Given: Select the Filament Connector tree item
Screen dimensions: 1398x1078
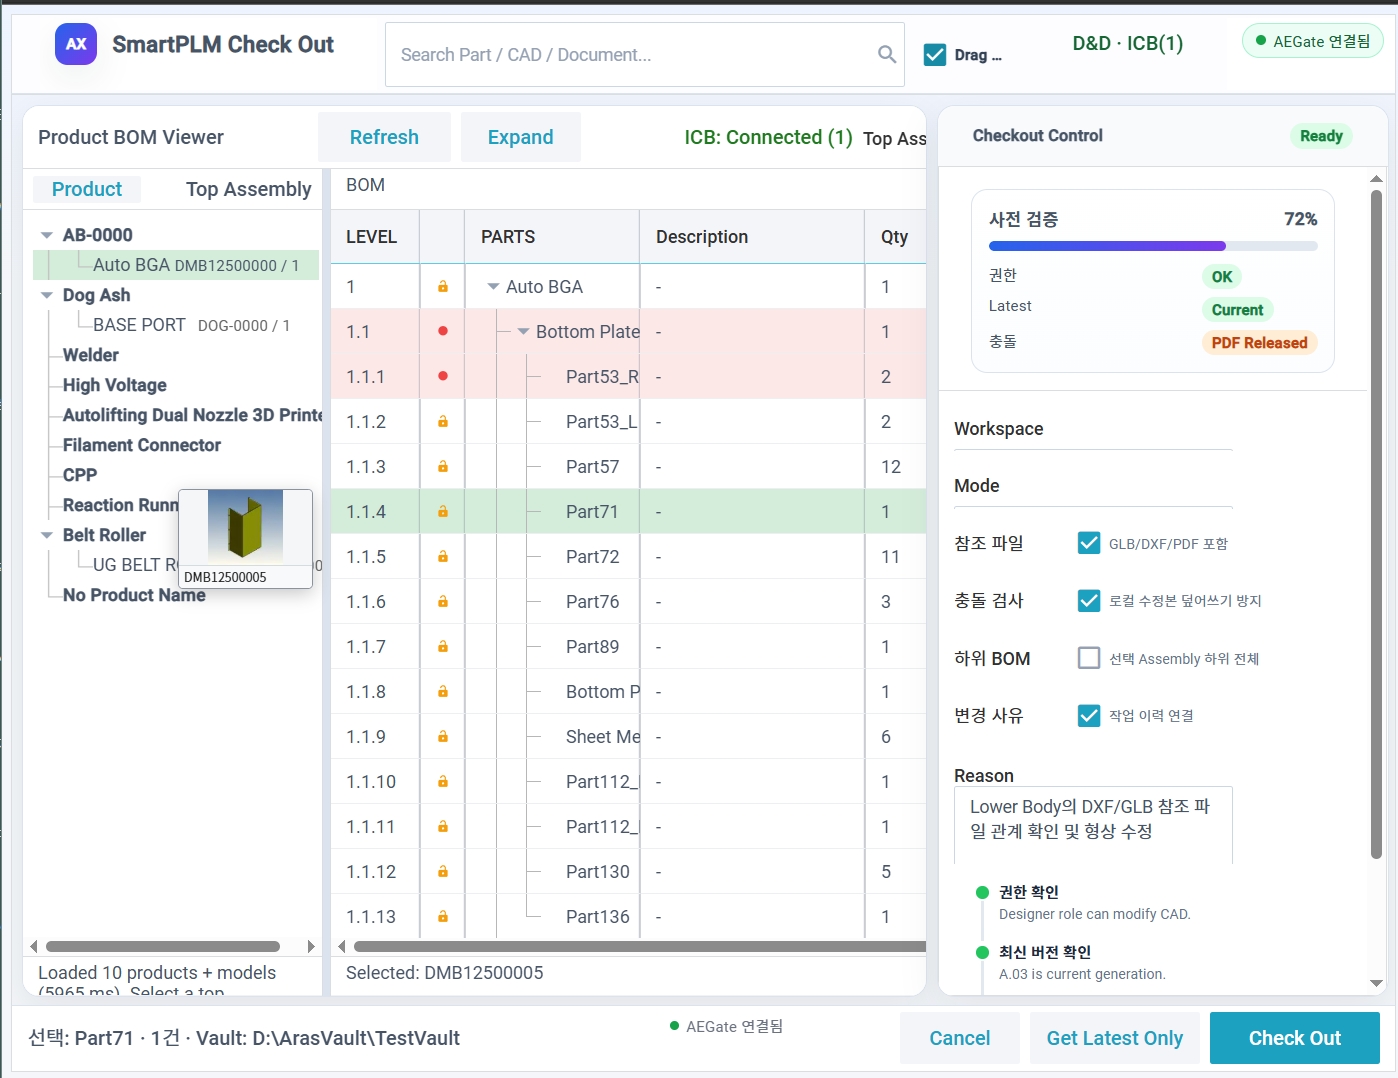Looking at the screenshot, I should click(141, 445).
